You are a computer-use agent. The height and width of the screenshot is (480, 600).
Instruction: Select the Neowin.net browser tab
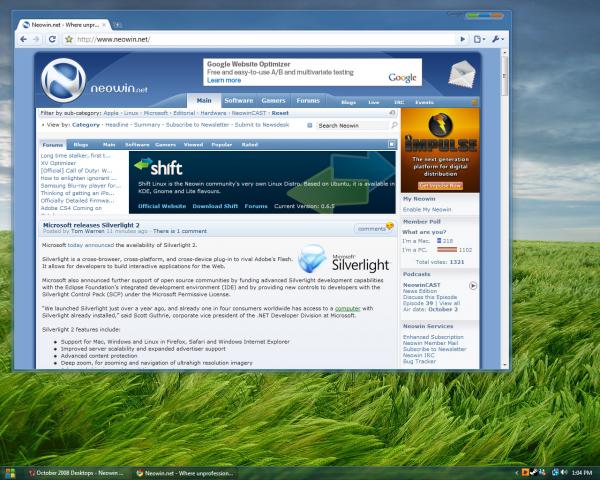point(63,25)
